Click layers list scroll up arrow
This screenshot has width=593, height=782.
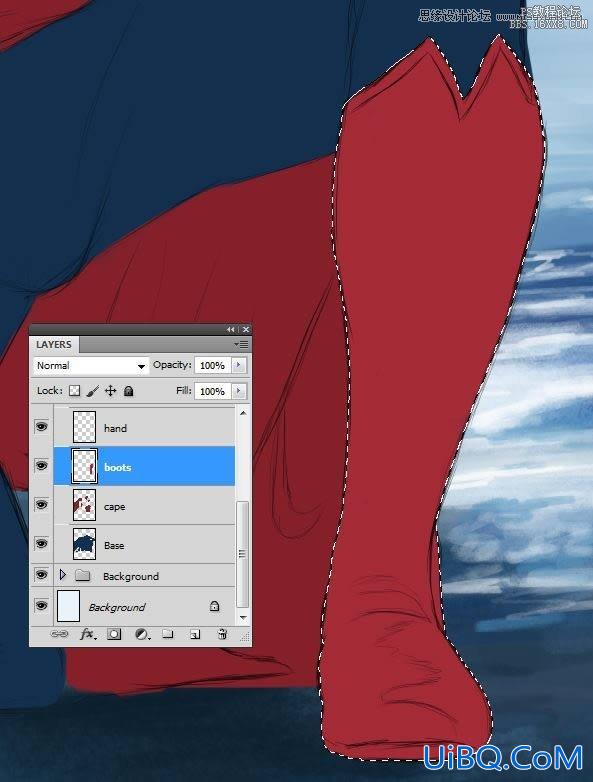[243, 413]
